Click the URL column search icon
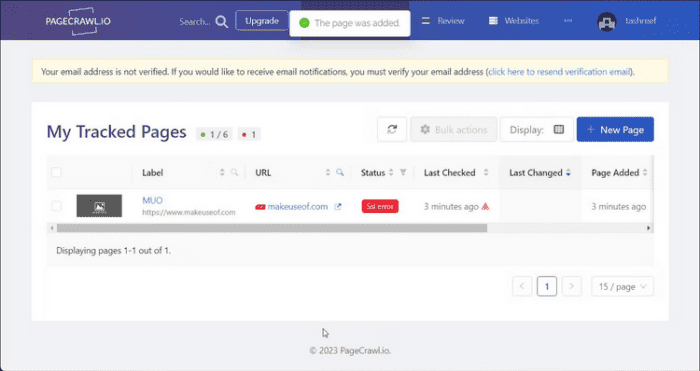Image resolution: width=700 pixels, height=371 pixels. tap(340, 172)
